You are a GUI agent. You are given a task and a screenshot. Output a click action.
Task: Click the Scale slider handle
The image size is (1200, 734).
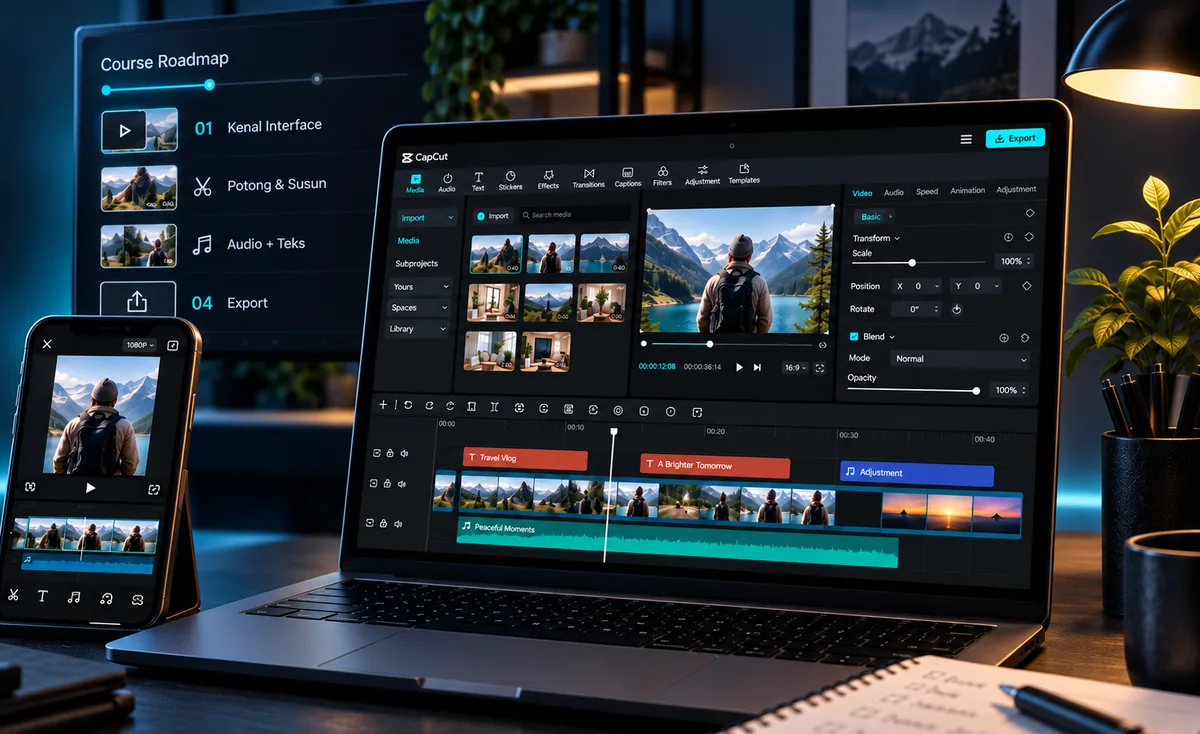(912, 262)
